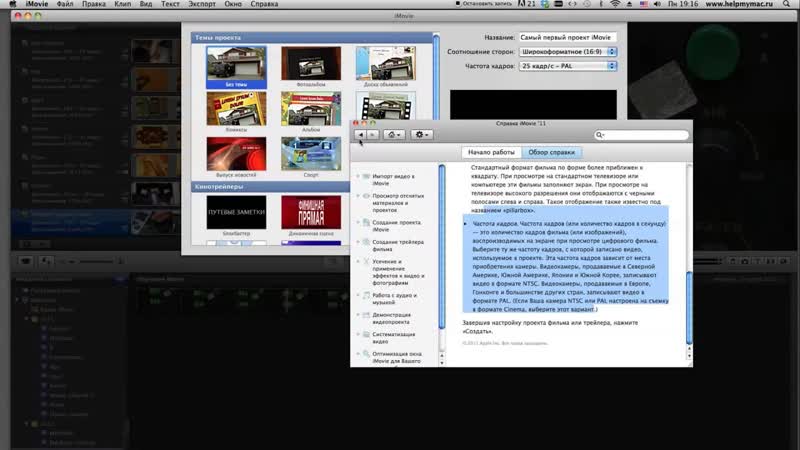Switch to the Начало работы tab
The image size is (800, 450).
coord(491,152)
